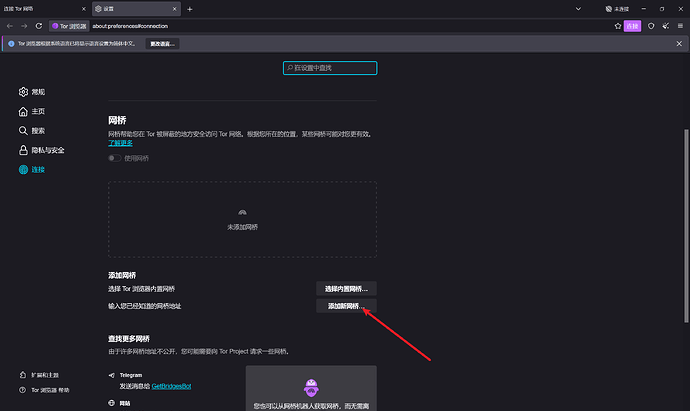This screenshot has width=690, height=411.
Task: Click the 添加新网桥 button
Action: pos(346,306)
